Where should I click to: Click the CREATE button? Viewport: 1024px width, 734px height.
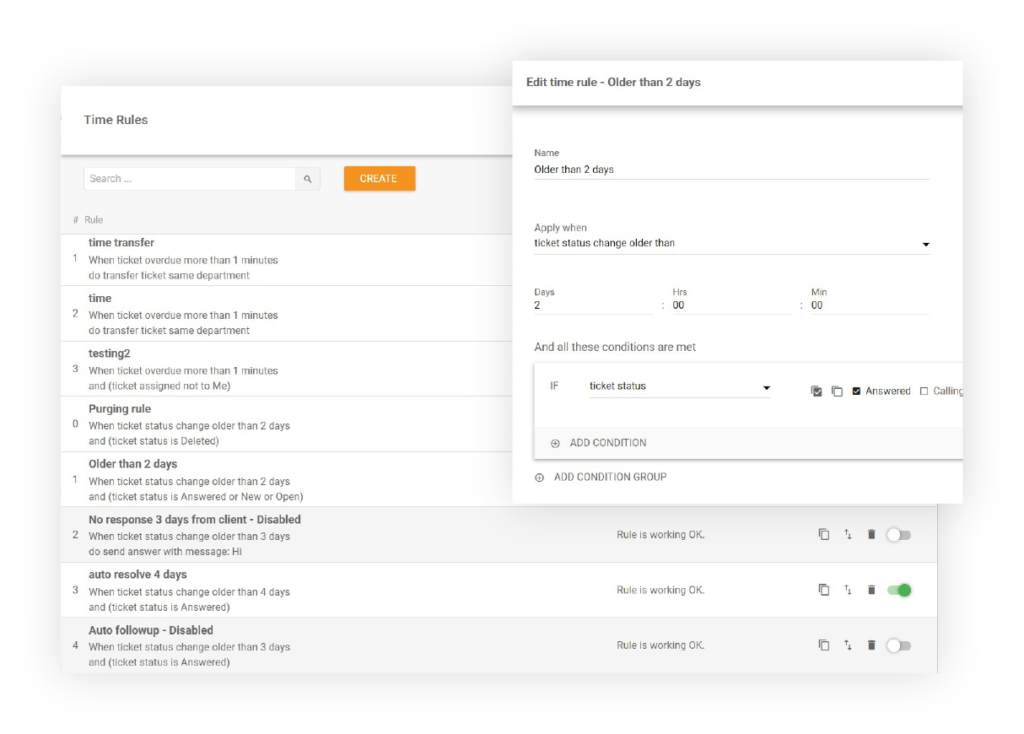379,178
